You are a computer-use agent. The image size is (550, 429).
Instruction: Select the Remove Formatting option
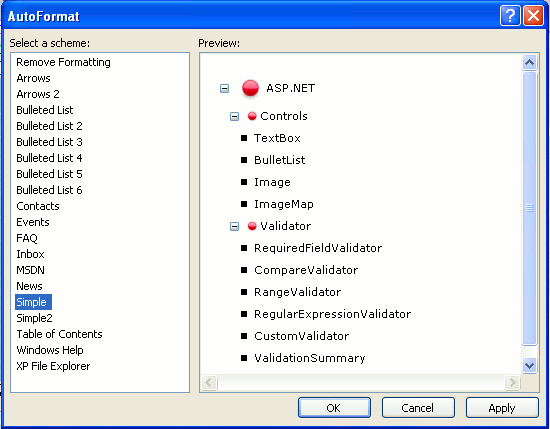click(x=63, y=62)
